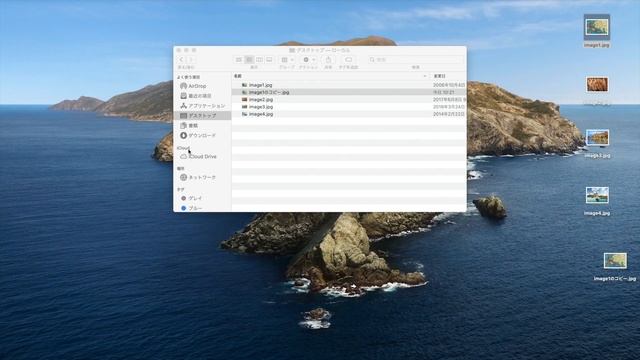
Task: Open ネットワーク in the sidebar
Action: pos(202,178)
